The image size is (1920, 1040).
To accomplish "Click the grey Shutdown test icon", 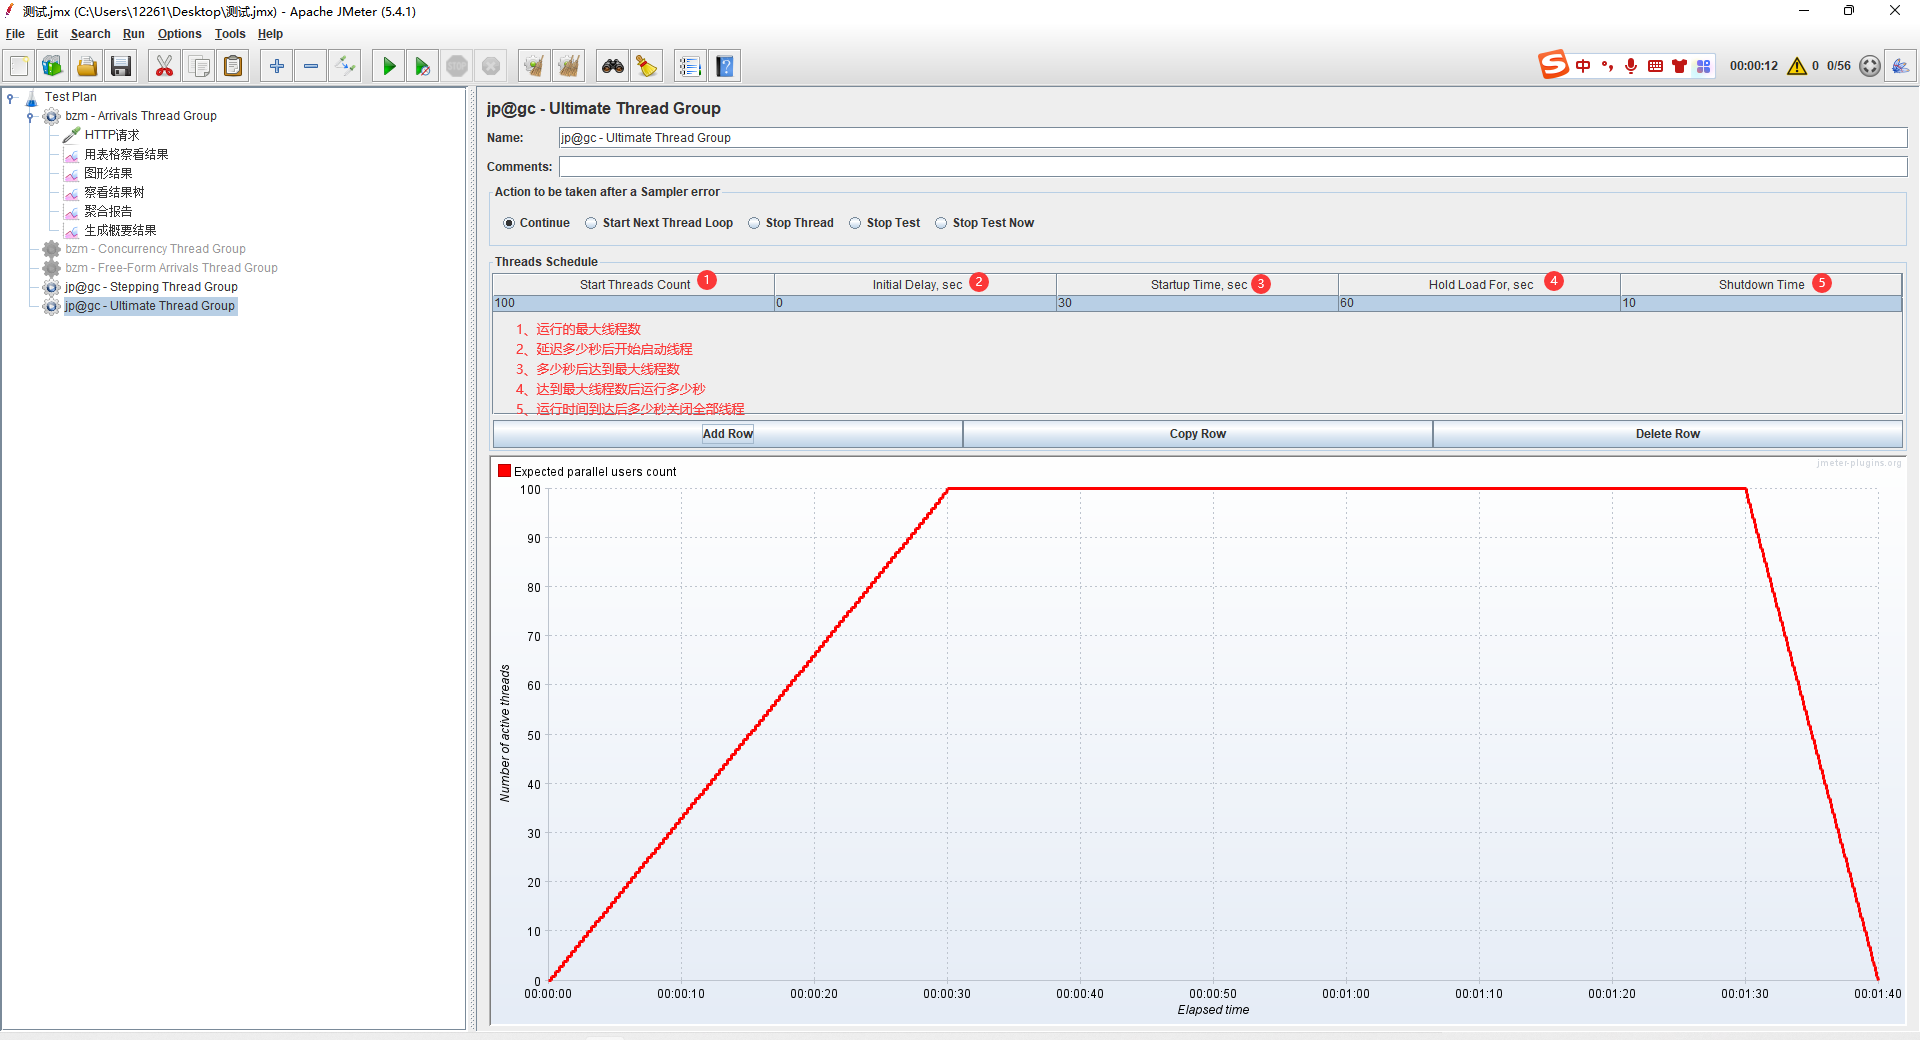I will 491,66.
